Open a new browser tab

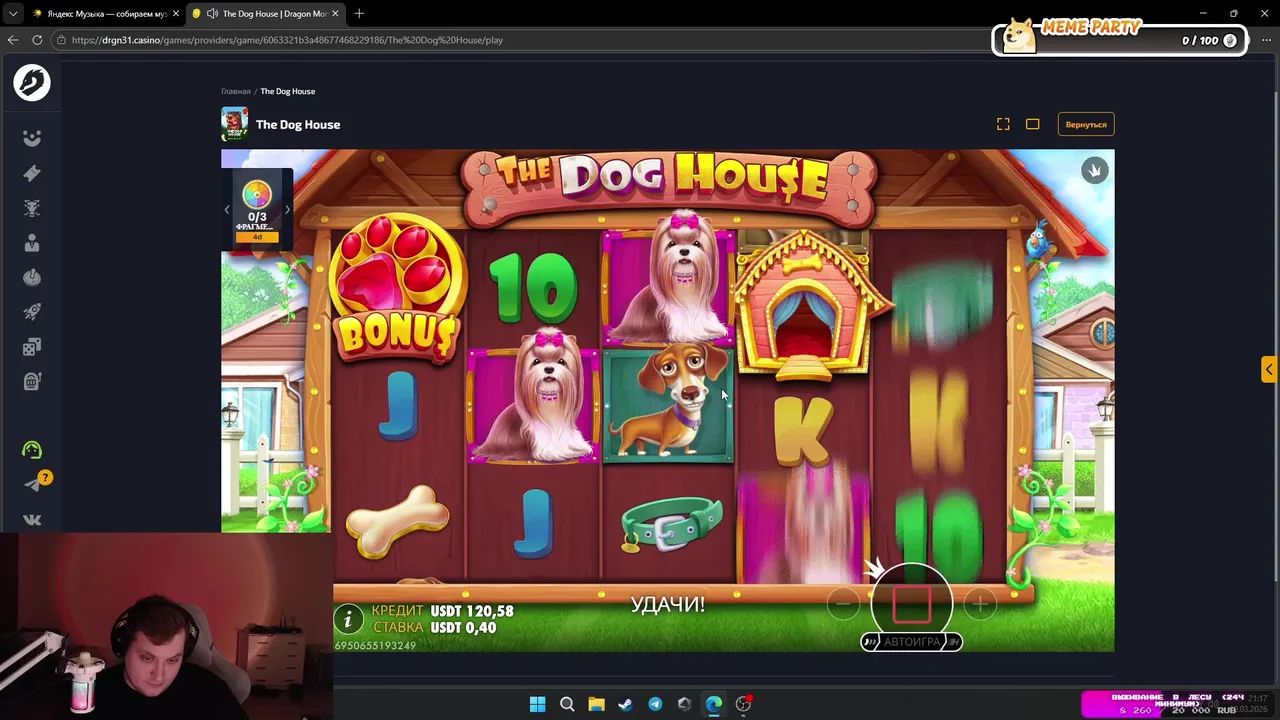click(359, 14)
